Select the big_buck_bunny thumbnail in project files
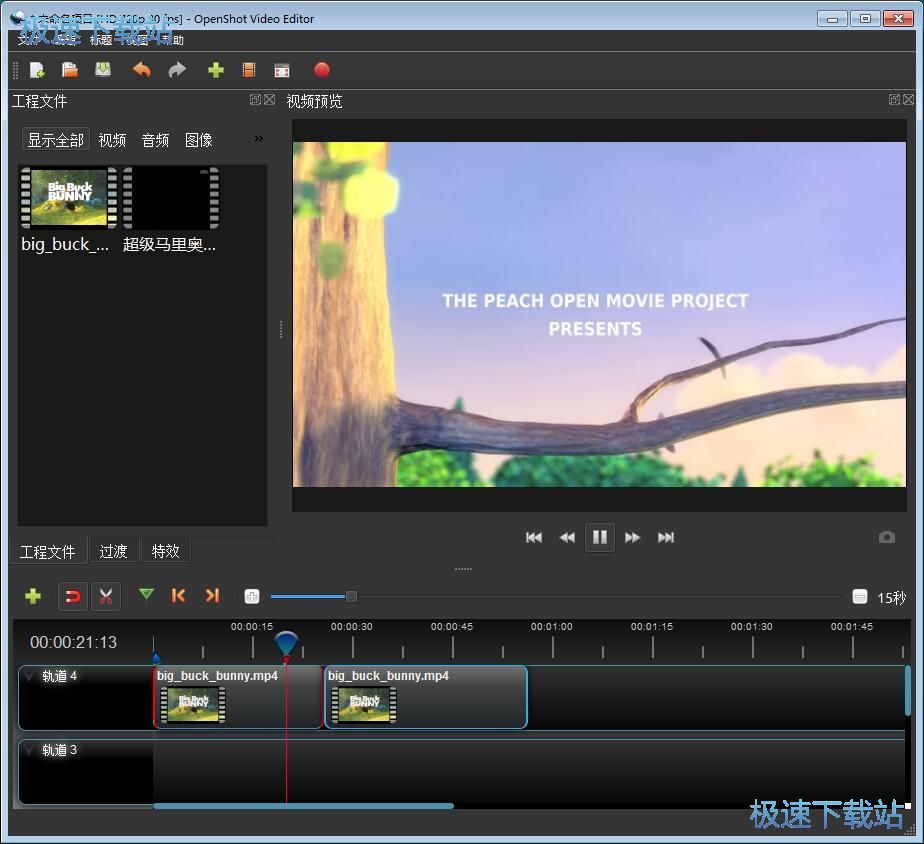Image resolution: width=924 pixels, height=844 pixels. [x=68, y=198]
